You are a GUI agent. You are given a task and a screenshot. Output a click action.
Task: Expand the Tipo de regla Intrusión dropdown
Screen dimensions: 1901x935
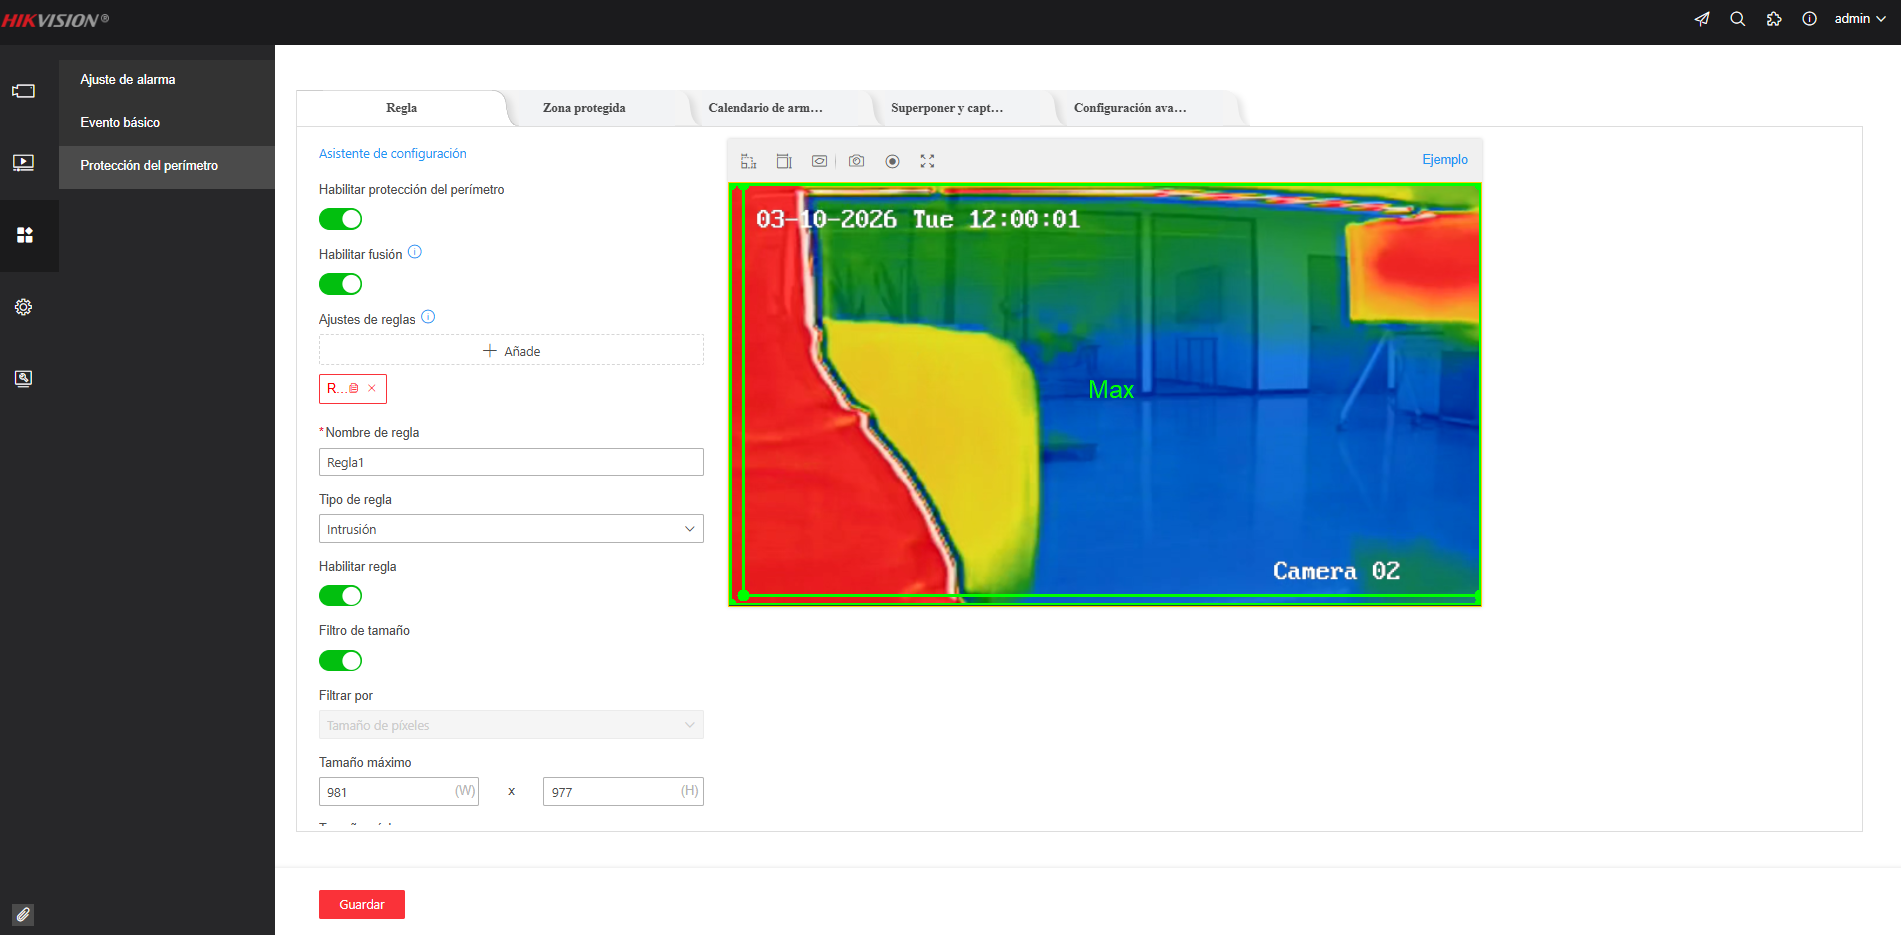511,529
